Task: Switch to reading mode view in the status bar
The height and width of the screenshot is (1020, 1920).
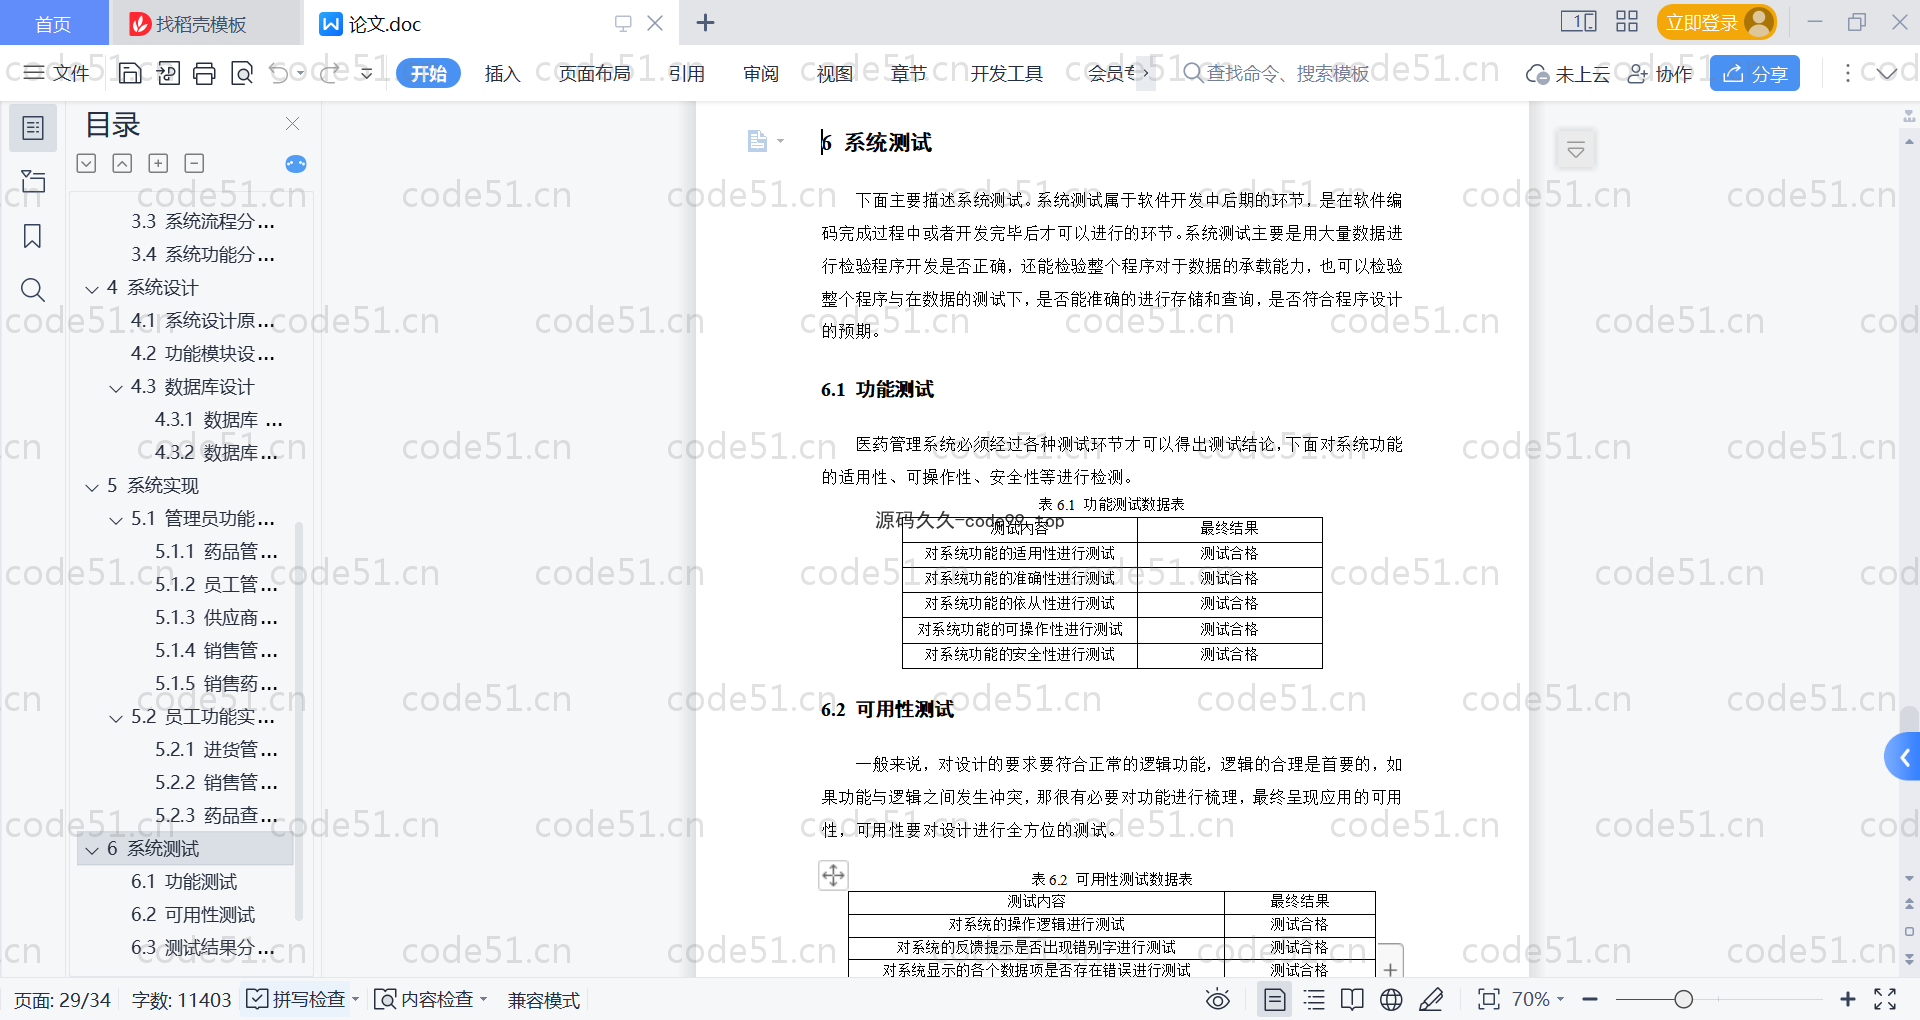Action: click(x=1352, y=999)
